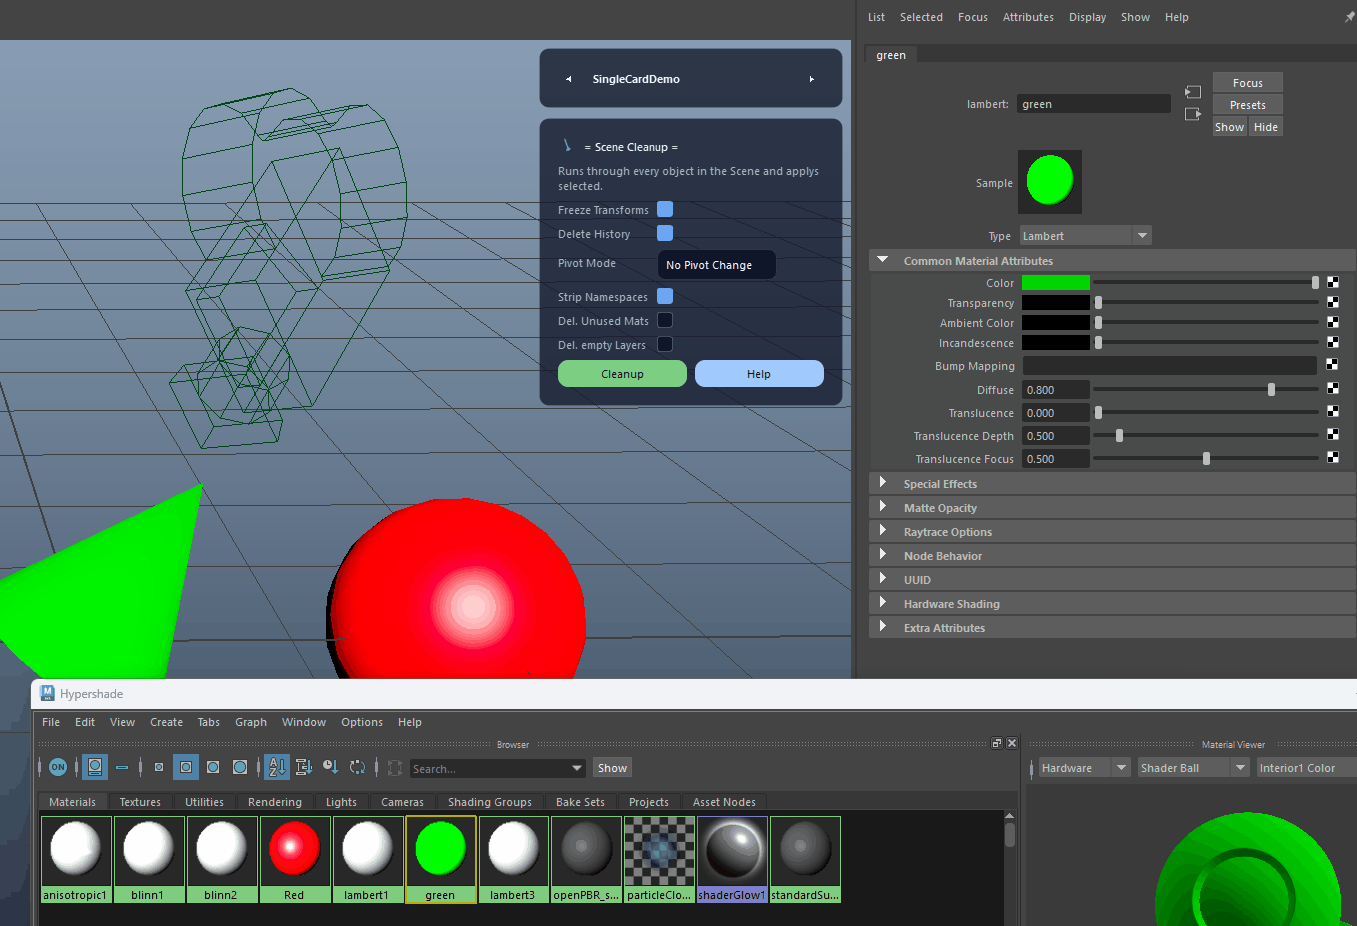The width and height of the screenshot is (1357, 926).
Task: Click the view as list button in Hypershade
Action: click(x=122, y=768)
